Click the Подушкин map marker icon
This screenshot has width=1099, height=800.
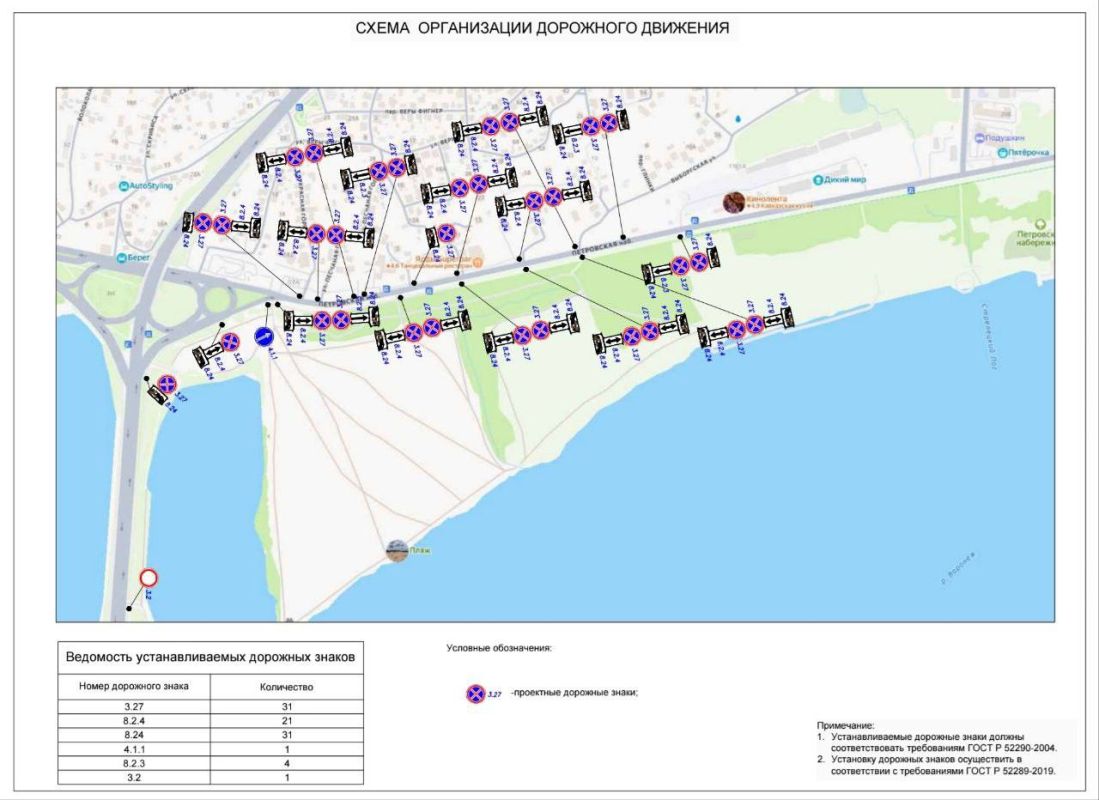pos(978,139)
